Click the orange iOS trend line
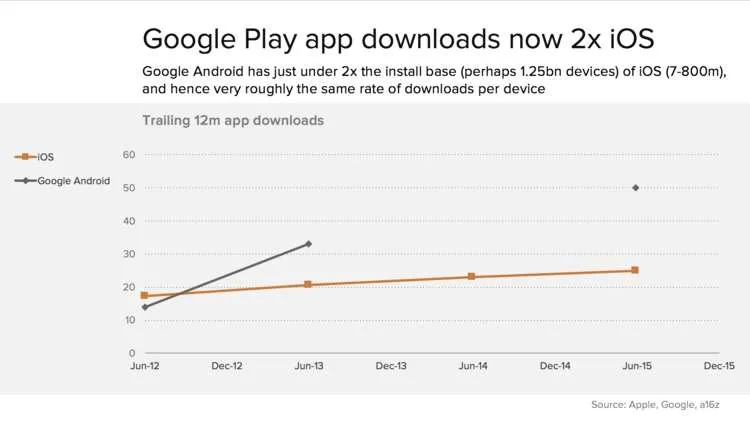This screenshot has height=423, width=750. pos(390,281)
